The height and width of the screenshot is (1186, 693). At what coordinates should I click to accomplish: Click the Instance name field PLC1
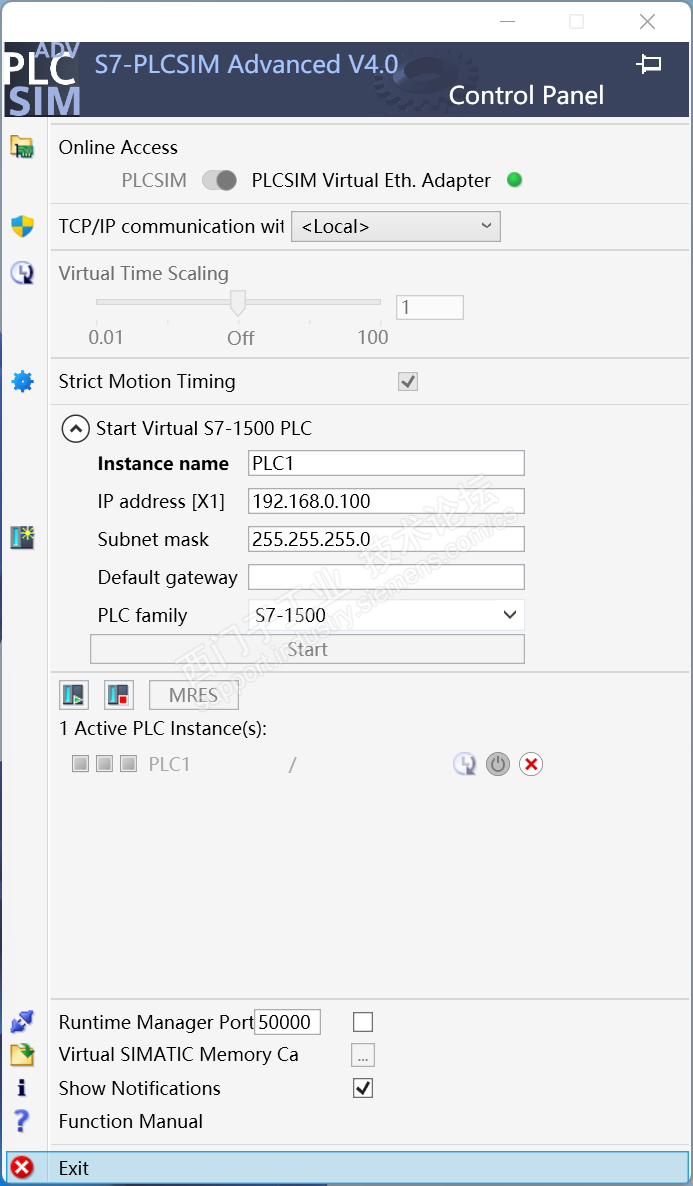386,463
